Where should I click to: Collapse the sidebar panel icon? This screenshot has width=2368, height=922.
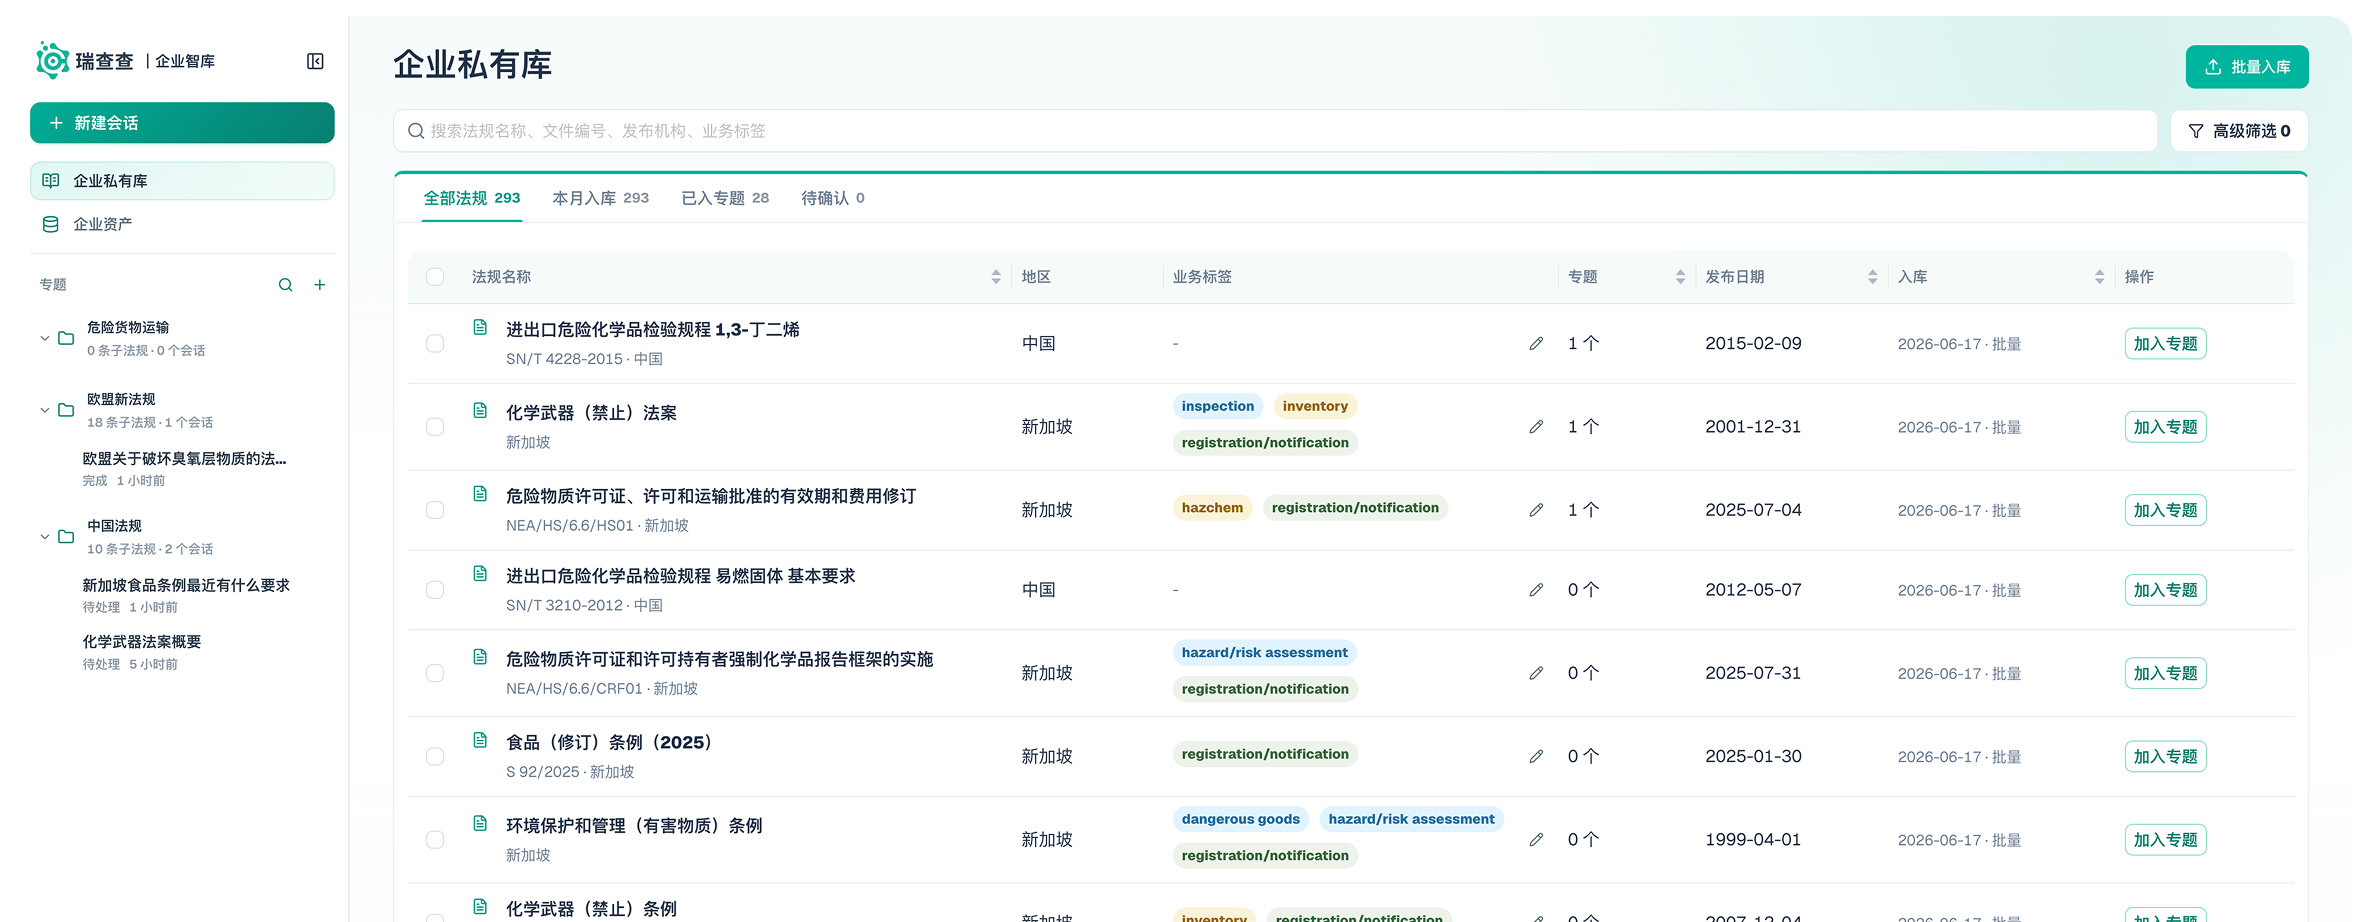315,62
